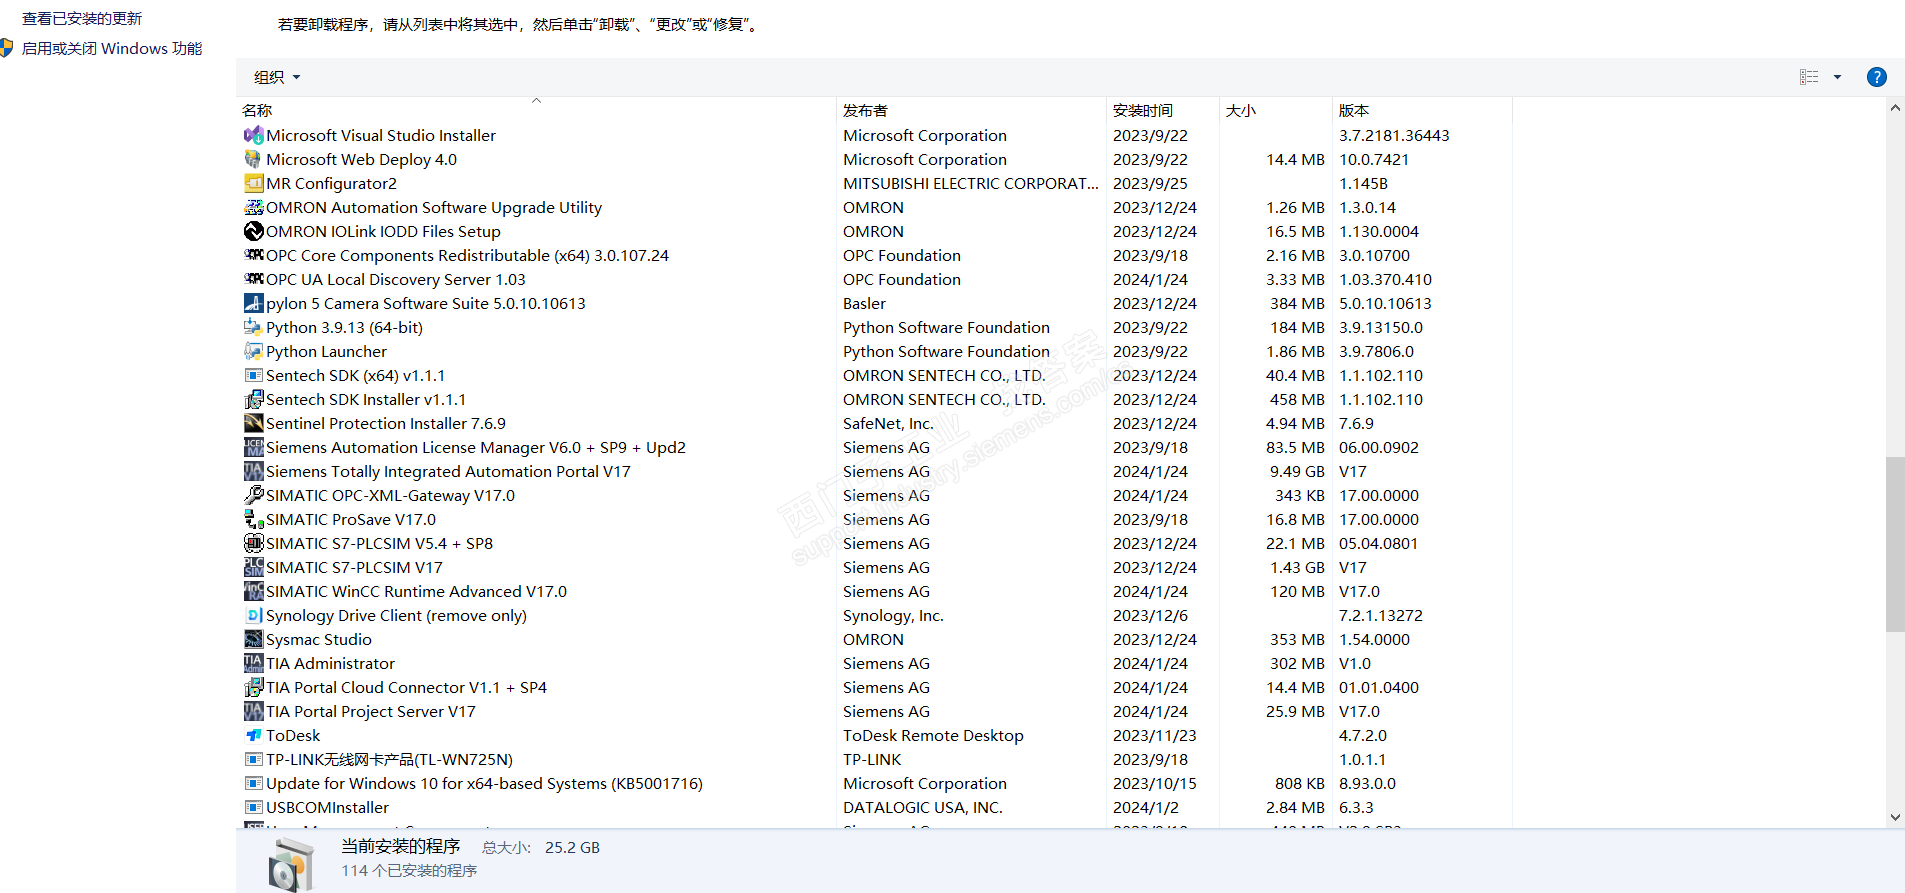Click the Synology Drive Client icon
1905x893 pixels.
[254, 615]
